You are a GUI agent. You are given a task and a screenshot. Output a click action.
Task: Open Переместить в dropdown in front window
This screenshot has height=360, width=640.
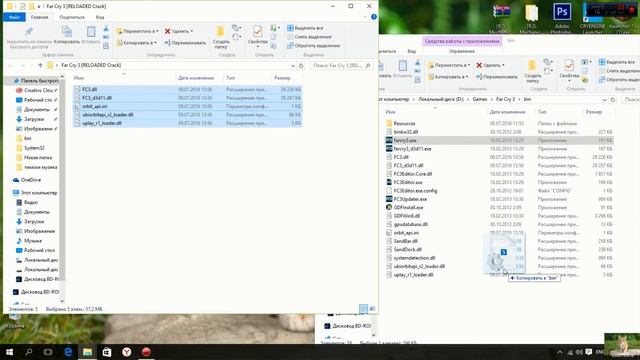[x=137, y=31]
